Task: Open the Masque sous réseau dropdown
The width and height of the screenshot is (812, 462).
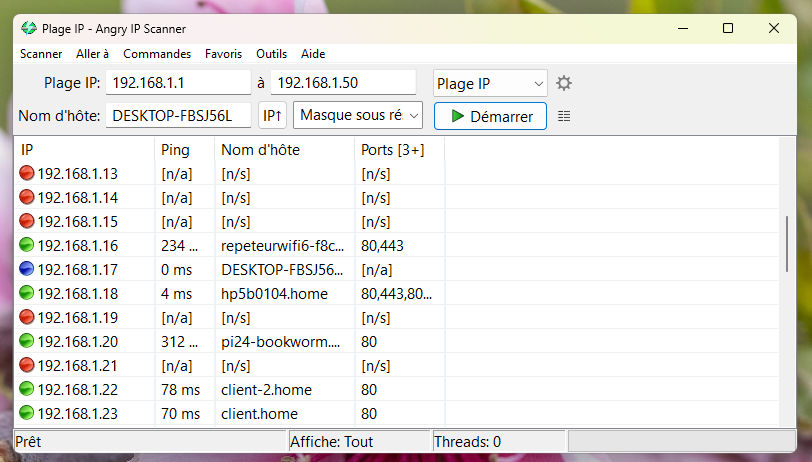Action: click(x=358, y=115)
